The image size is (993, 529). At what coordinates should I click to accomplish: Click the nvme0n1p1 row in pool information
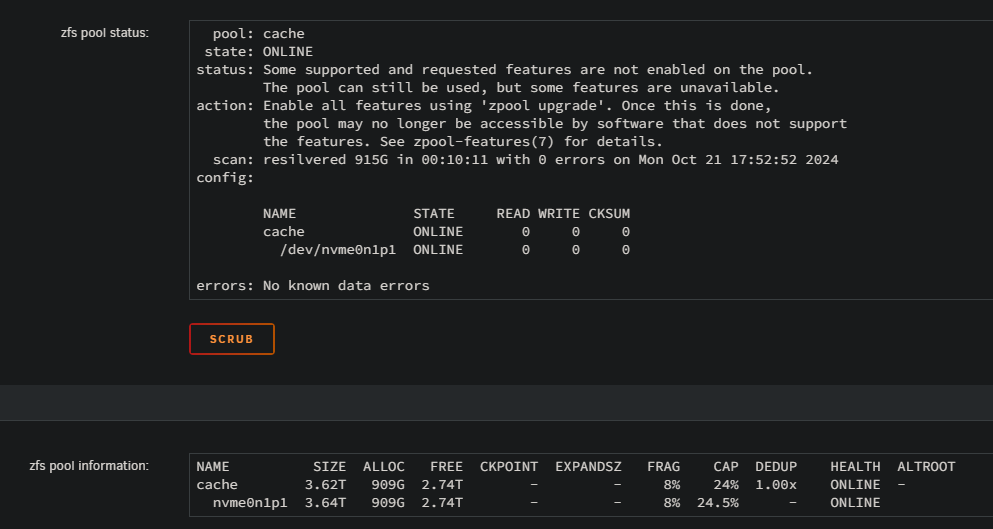538,502
